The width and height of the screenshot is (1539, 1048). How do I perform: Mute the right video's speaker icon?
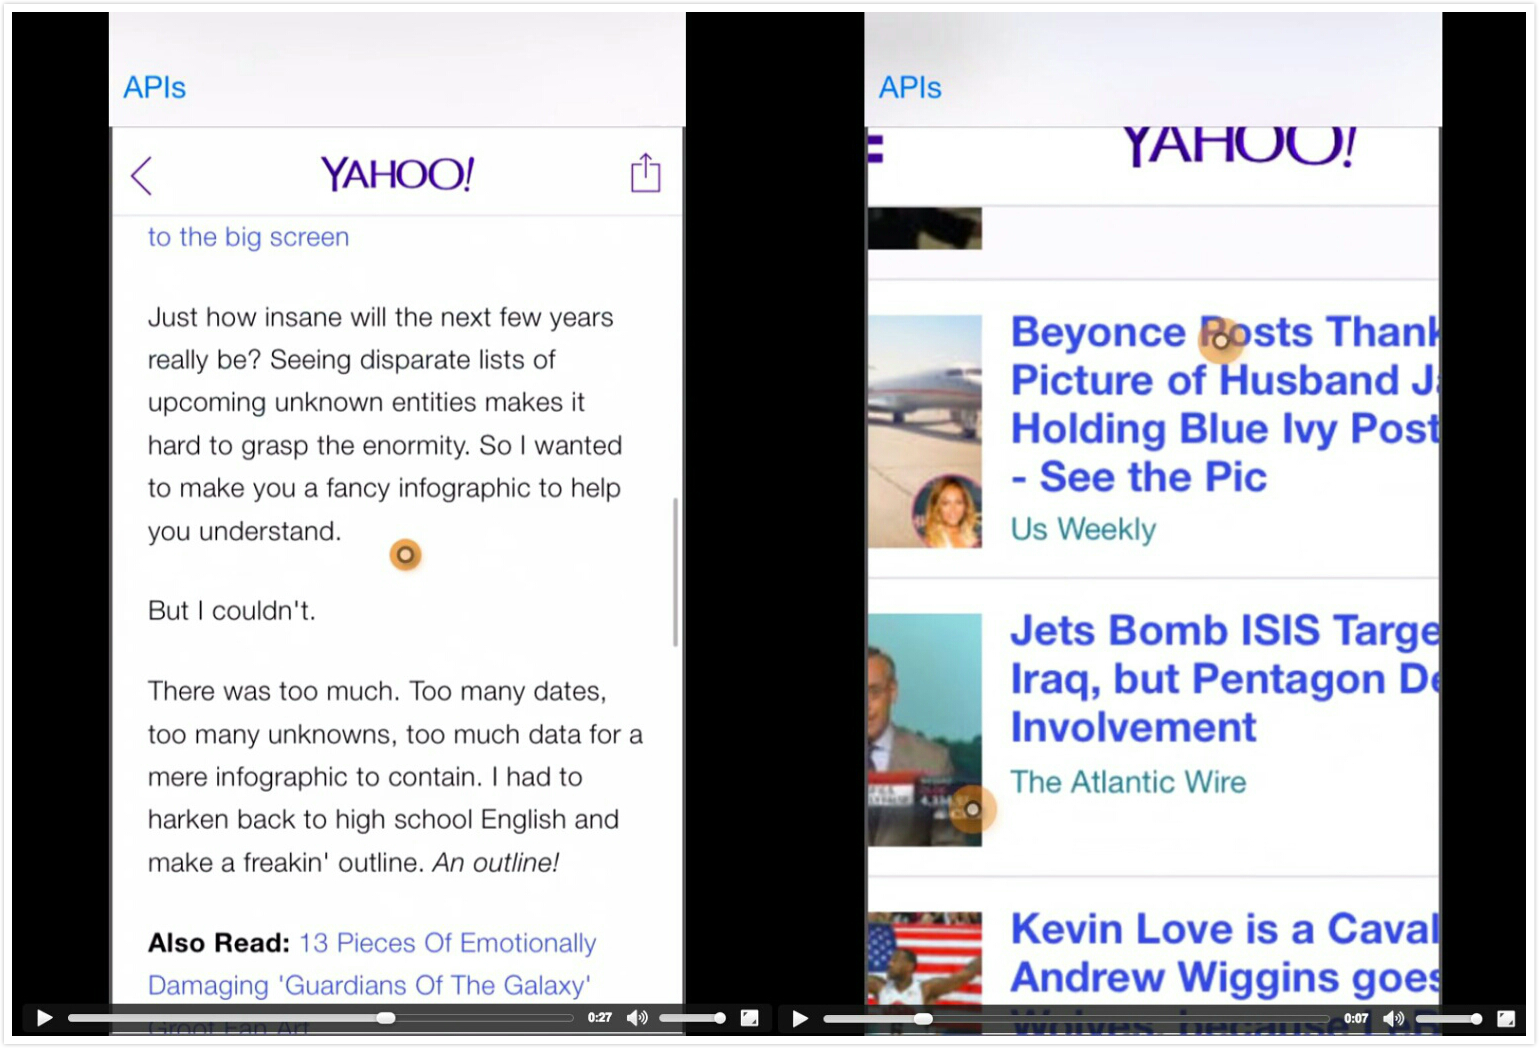point(1393,1018)
